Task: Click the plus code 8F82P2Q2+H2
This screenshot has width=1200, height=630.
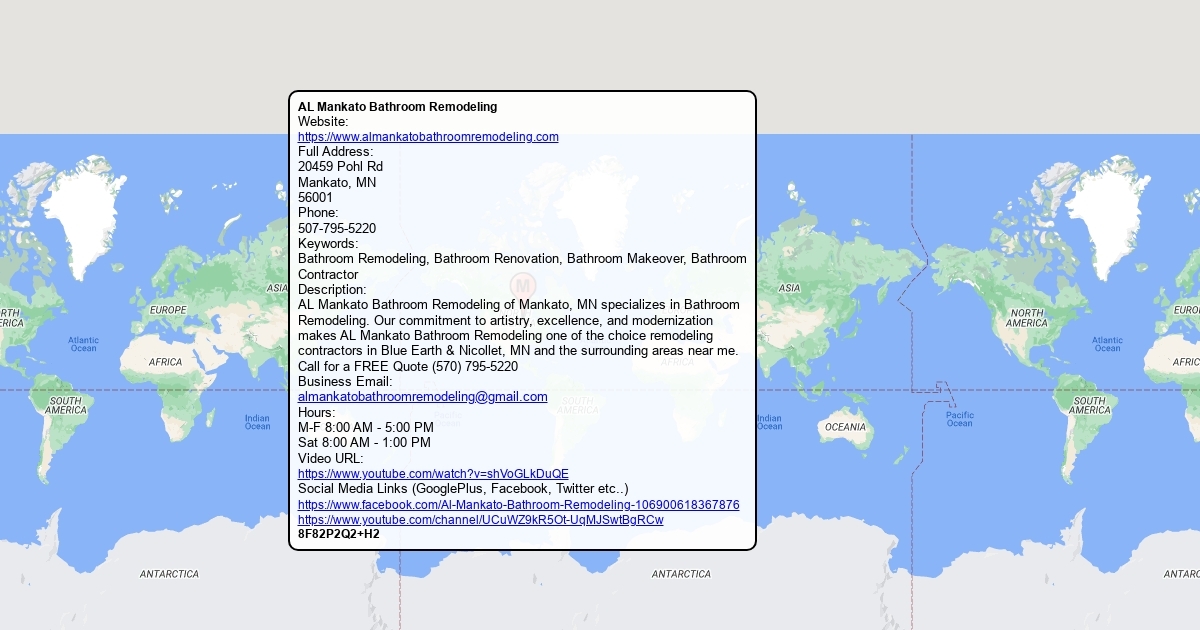Action: tap(339, 534)
